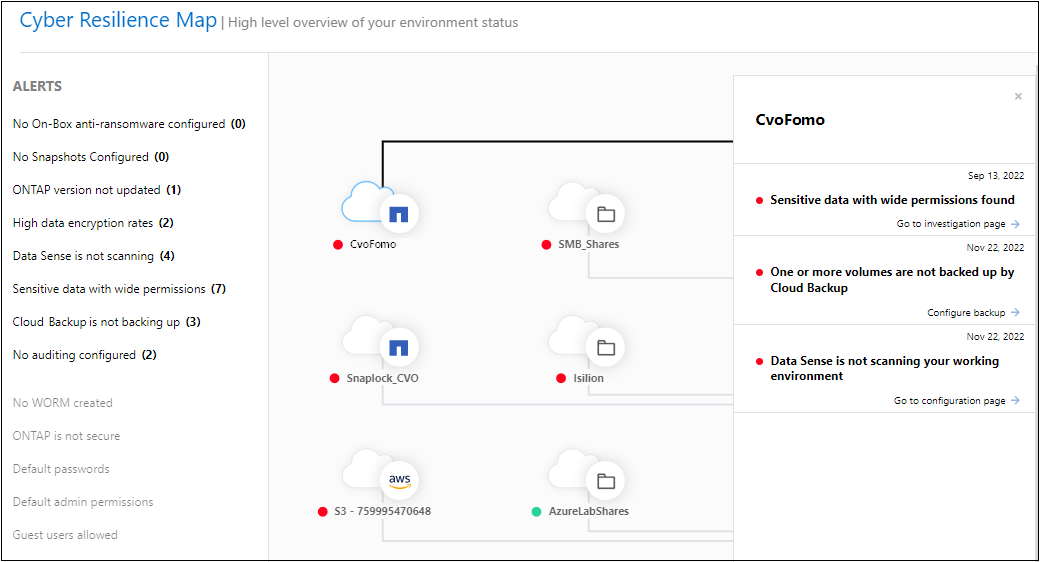The width and height of the screenshot is (1040, 562).
Task: Click Data Sense not scanning working environment entry
Action: pos(884,368)
